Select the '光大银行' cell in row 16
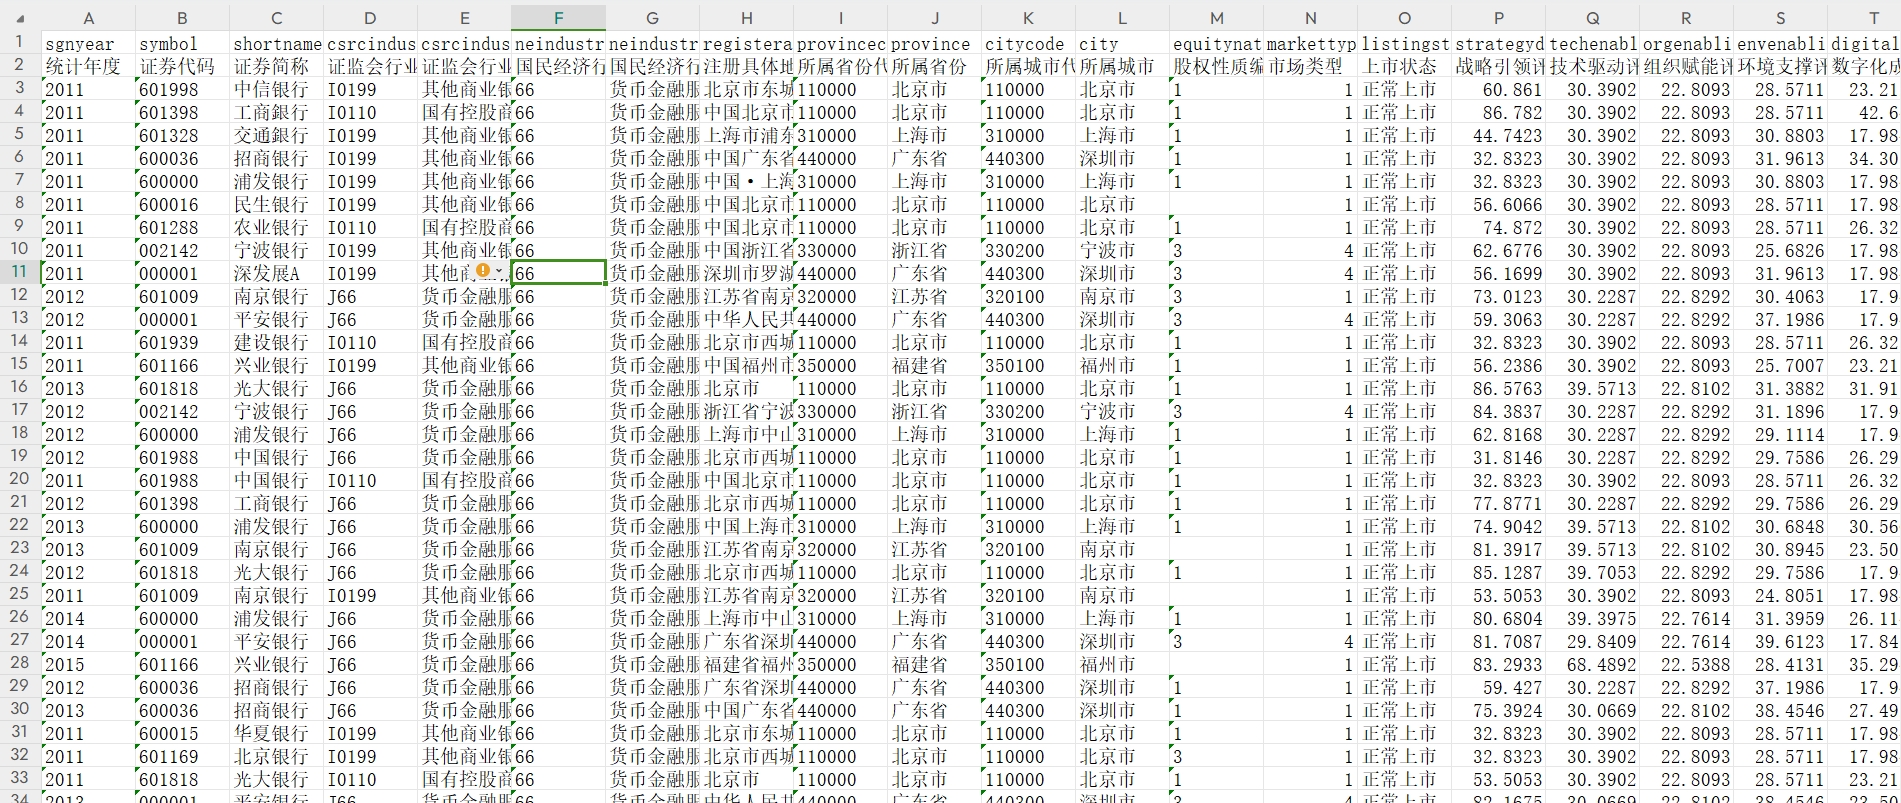This screenshot has width=1901, height=803. pos(276,388)
